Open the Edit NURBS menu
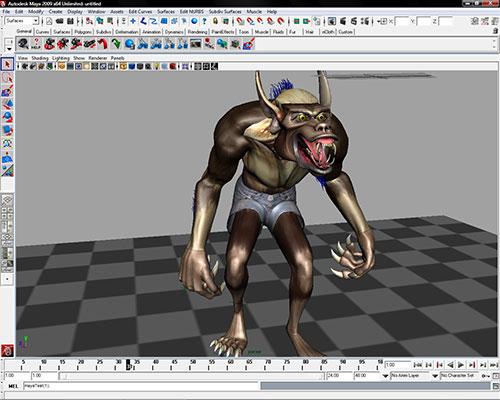Viewport: 500px width, 400px height. [192, 11]
